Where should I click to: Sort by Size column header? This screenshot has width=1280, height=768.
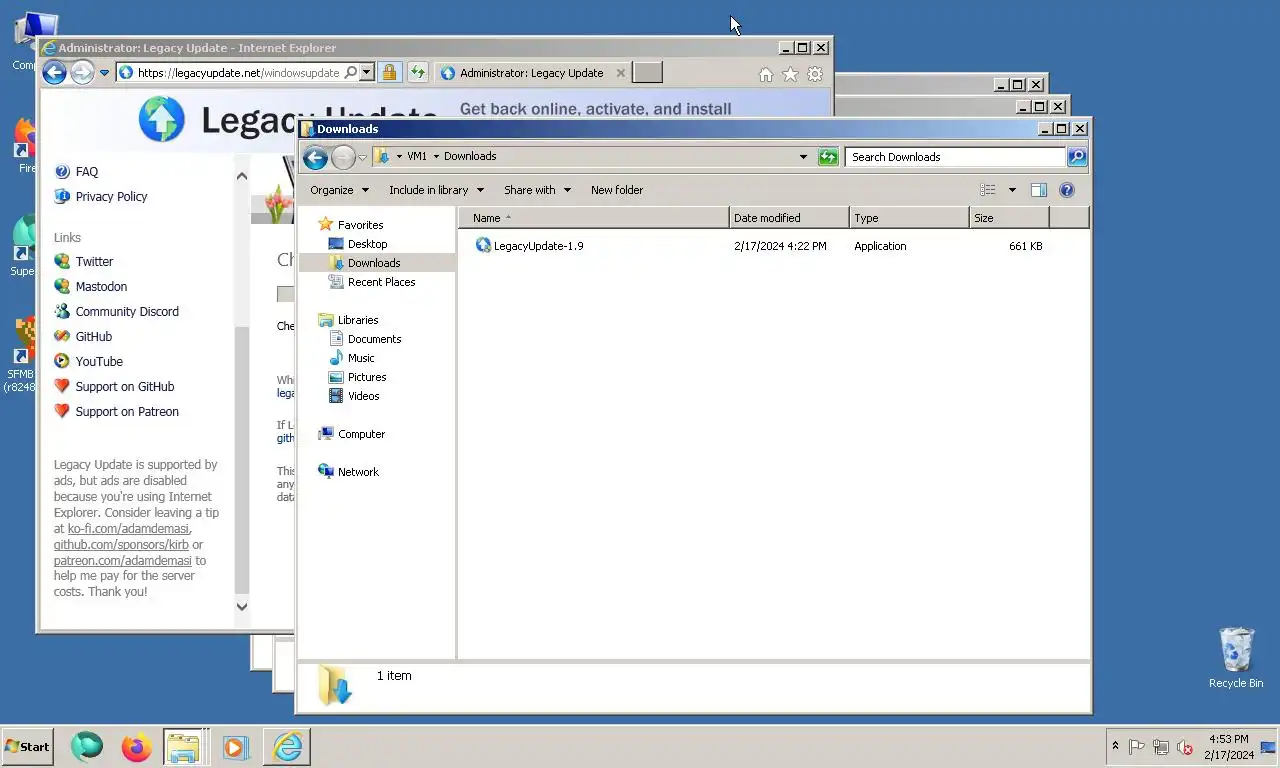click(1009, 218)
